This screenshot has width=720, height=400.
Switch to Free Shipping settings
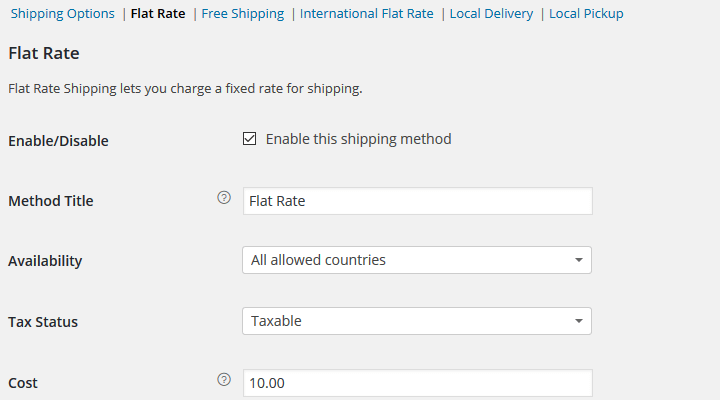coord(242,14)
